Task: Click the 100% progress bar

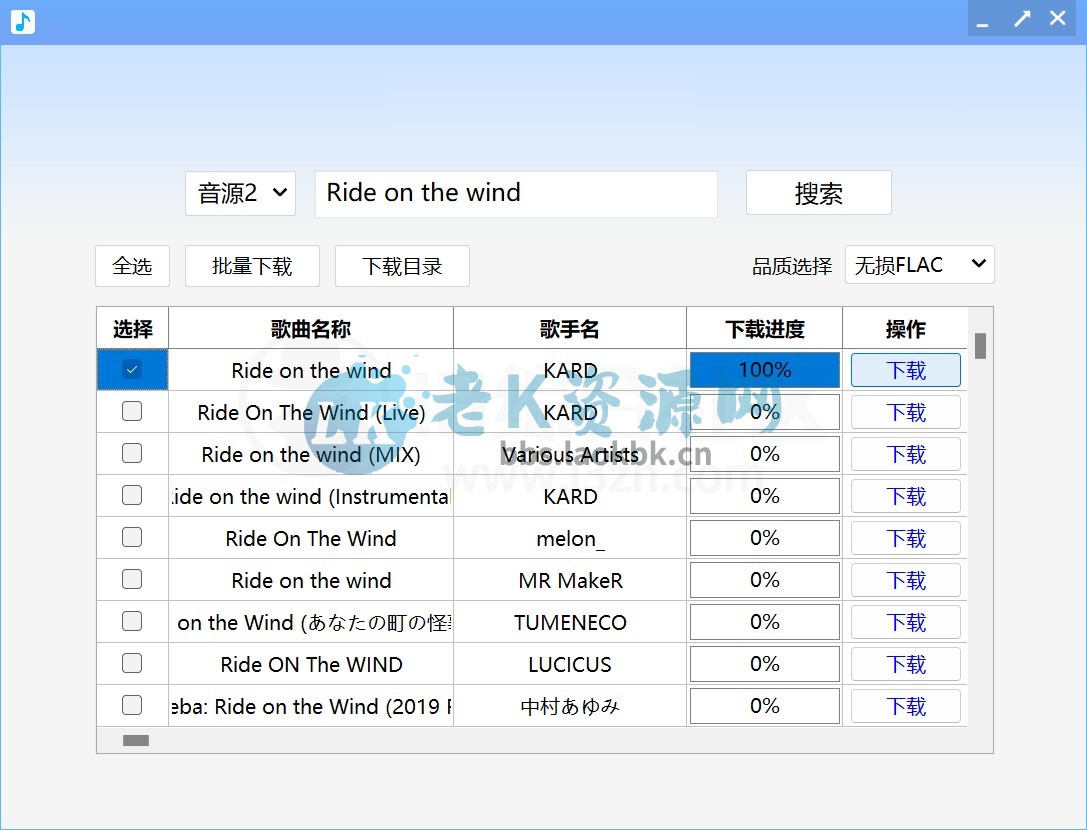Action: coord(765,370)
